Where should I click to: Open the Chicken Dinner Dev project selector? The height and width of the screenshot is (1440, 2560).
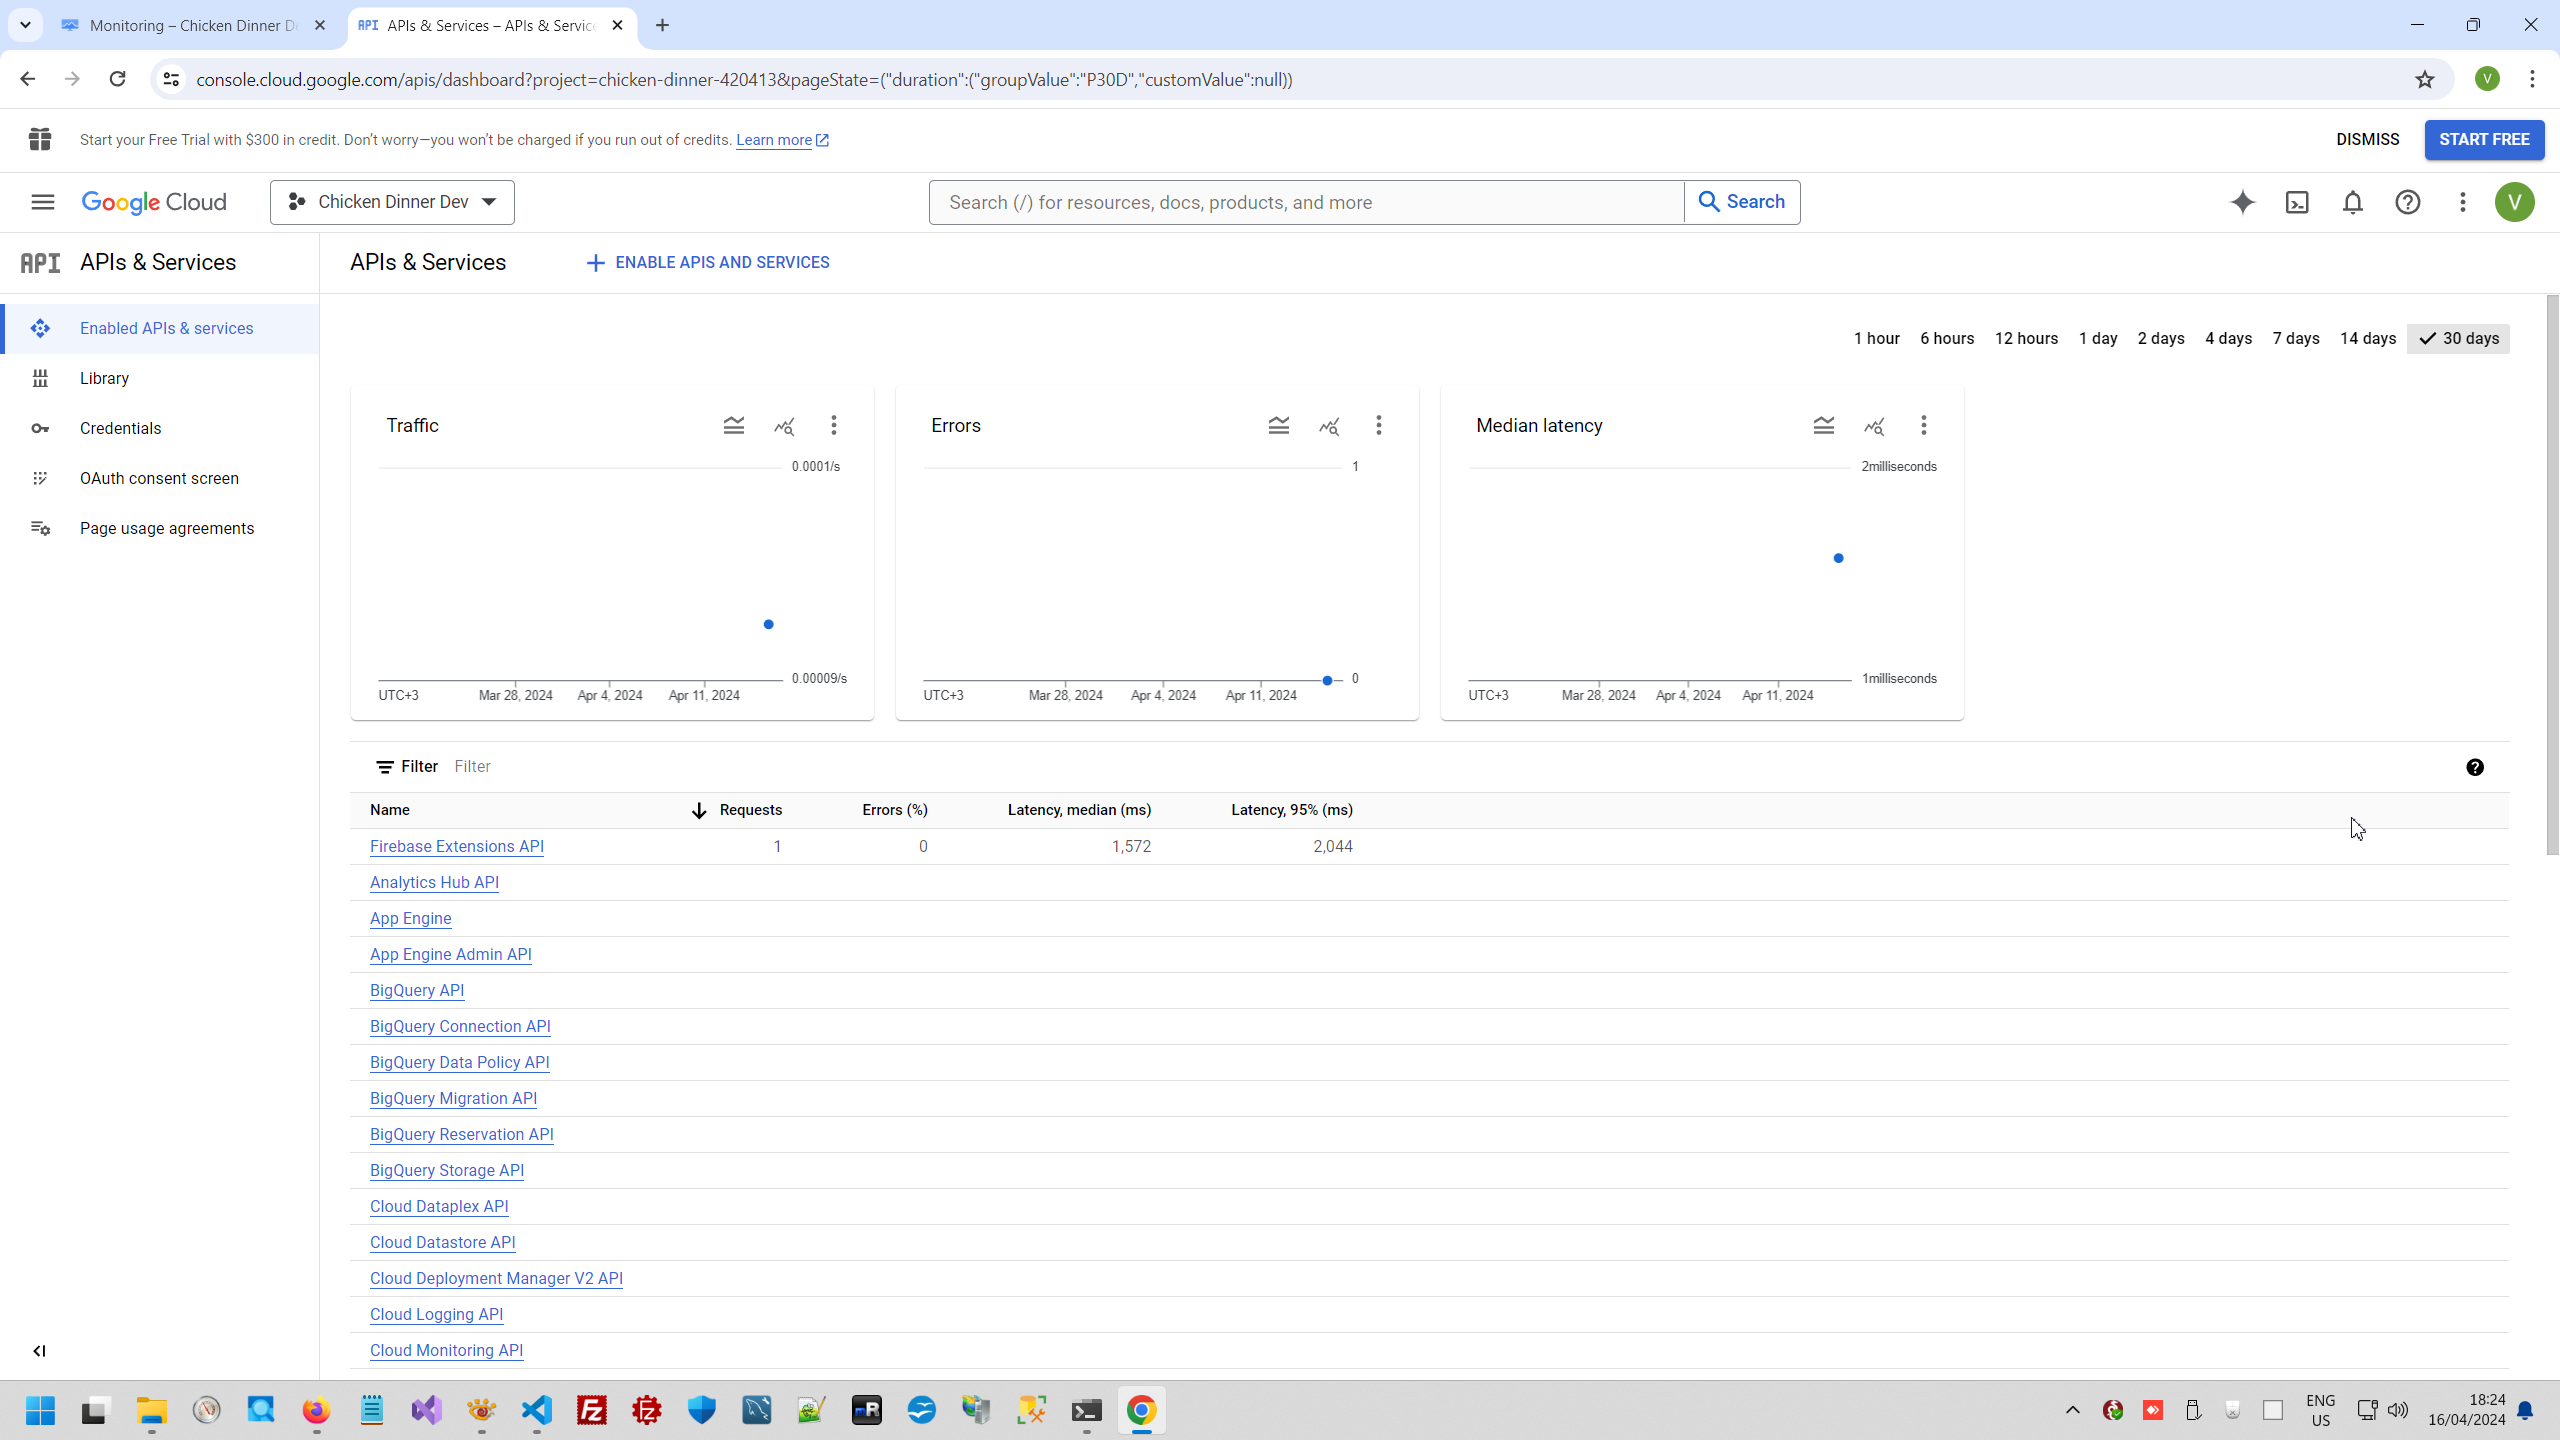[x=392, y=202]
